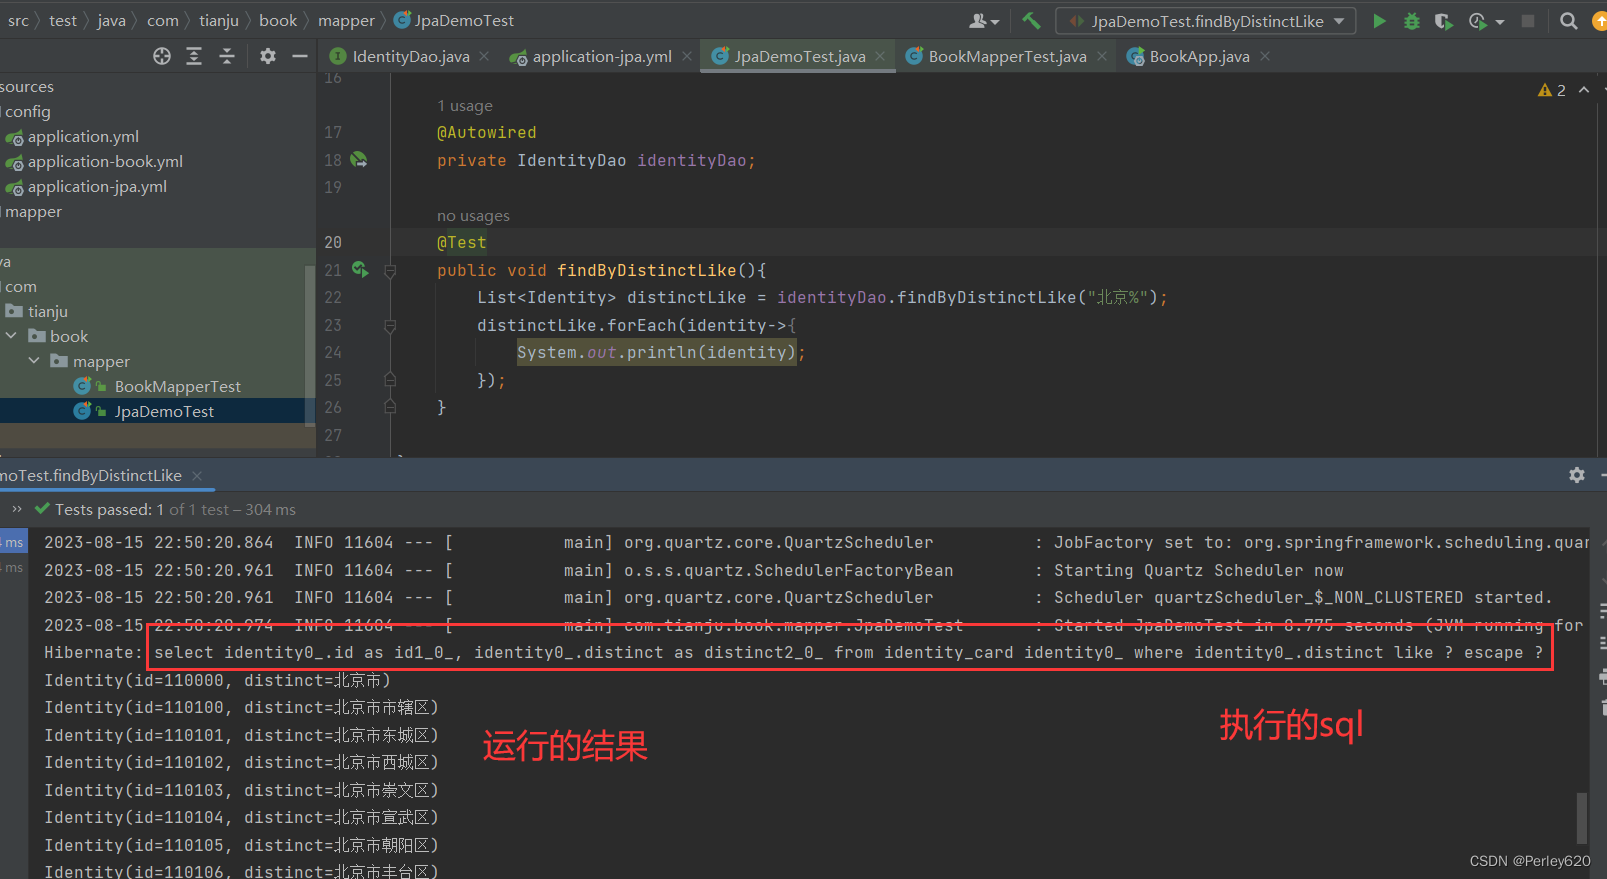Fold the forEach lambda at line 23

click(x=390, y=325)
